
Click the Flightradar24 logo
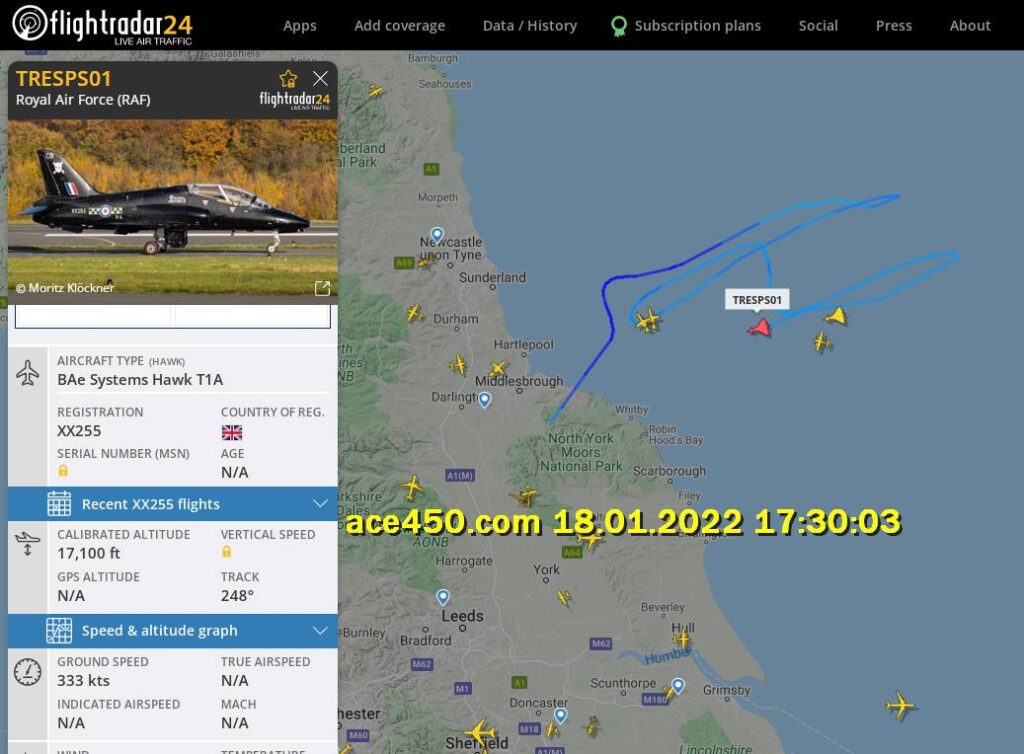(x=103, y=25)
